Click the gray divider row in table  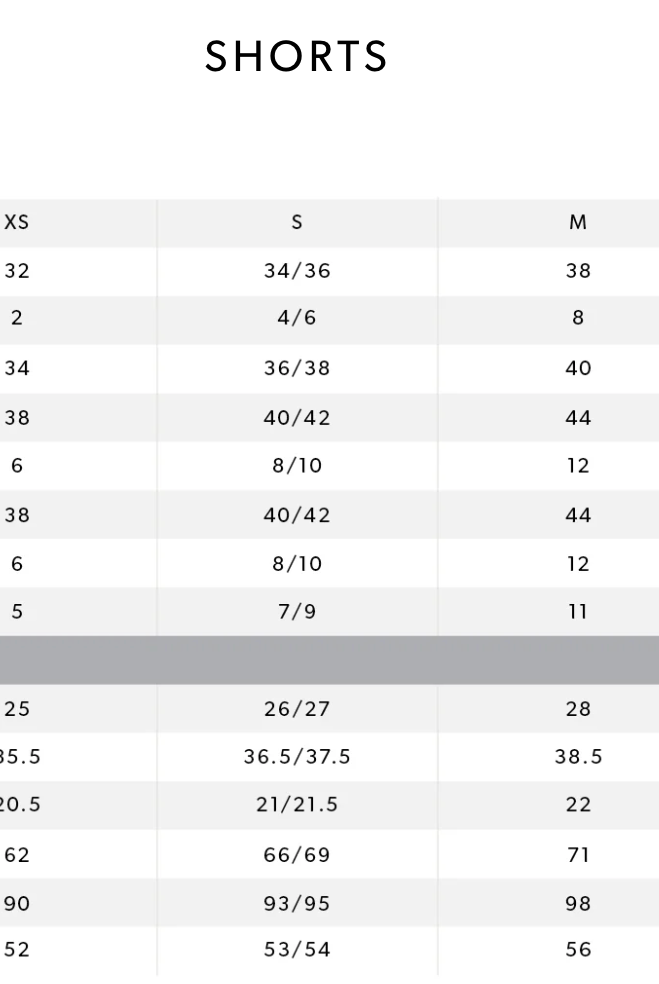[x=329, y=660]
